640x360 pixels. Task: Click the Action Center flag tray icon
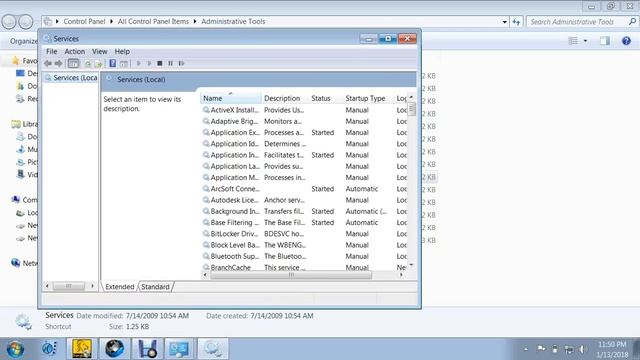click(541, 349)
